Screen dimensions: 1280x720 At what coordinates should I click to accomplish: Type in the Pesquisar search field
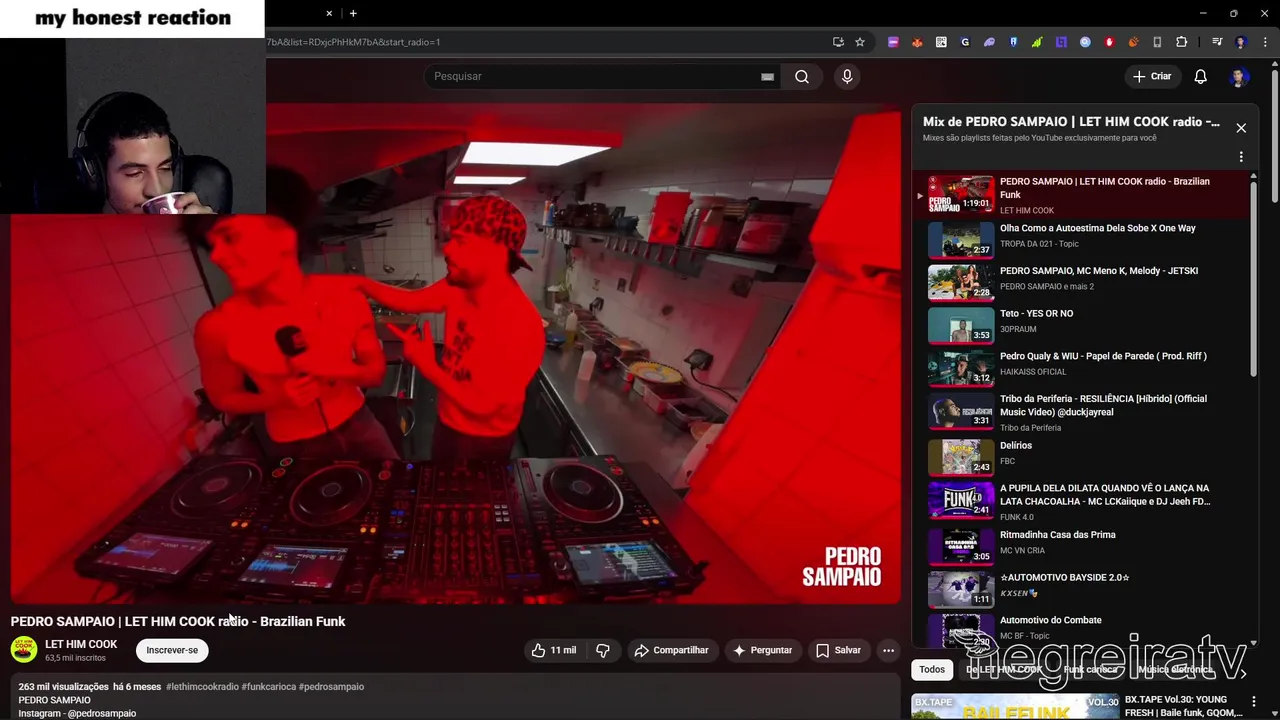pyautogui.click(x=590, y=77)
